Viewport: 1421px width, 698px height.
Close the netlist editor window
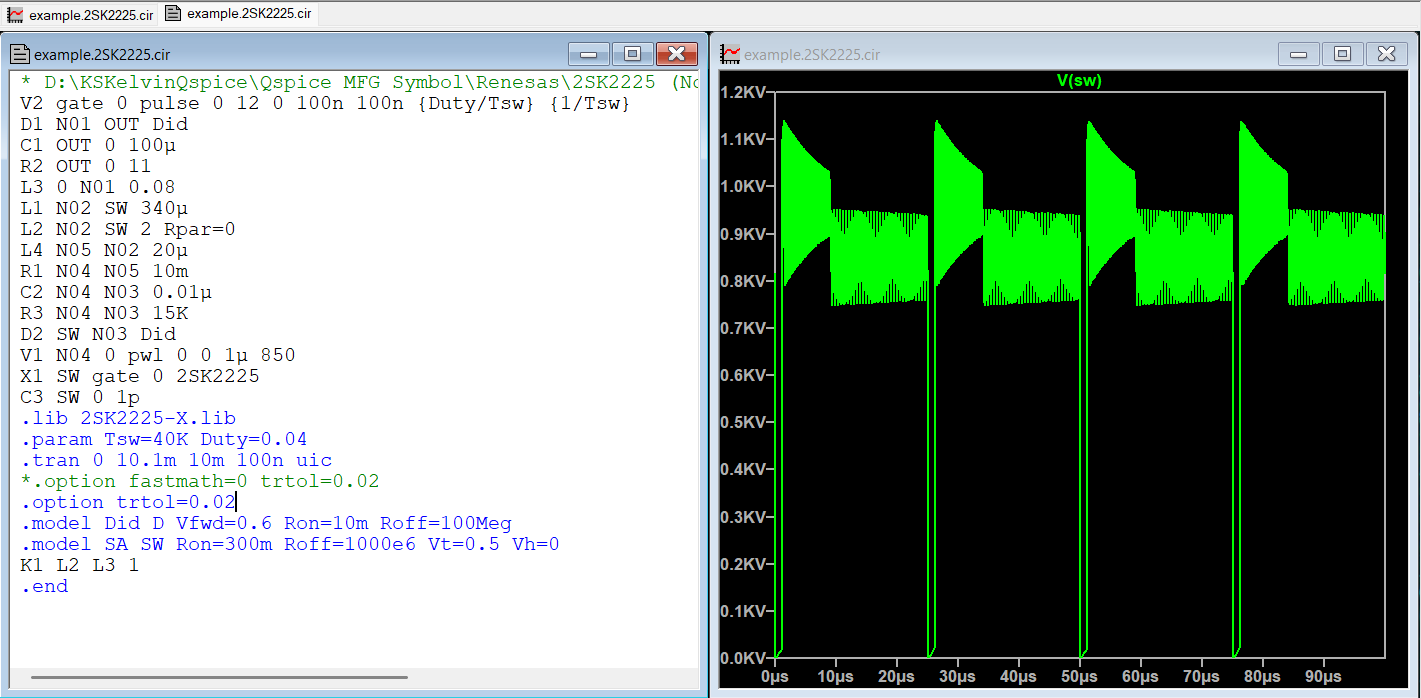click(x=676, y=54)
